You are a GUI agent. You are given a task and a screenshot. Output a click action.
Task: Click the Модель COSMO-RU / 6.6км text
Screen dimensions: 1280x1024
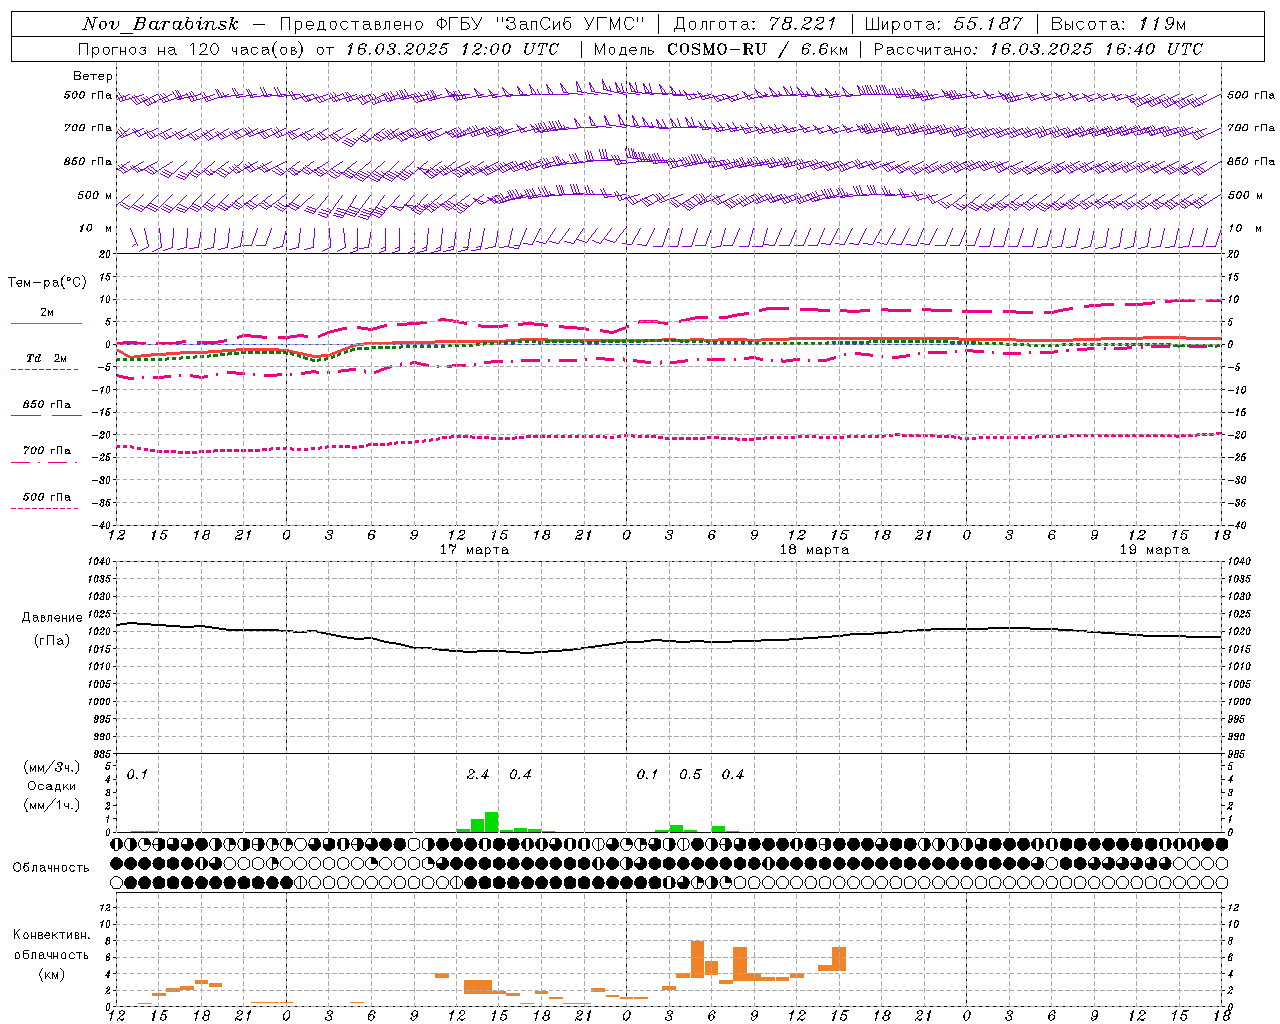(x=721, y=49)
